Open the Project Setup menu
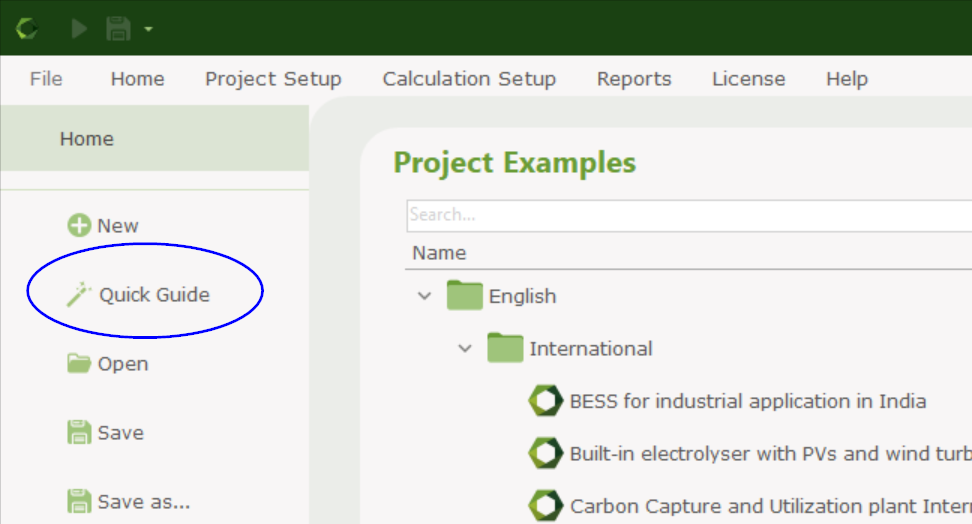972x524 pixels. point(273,79)
